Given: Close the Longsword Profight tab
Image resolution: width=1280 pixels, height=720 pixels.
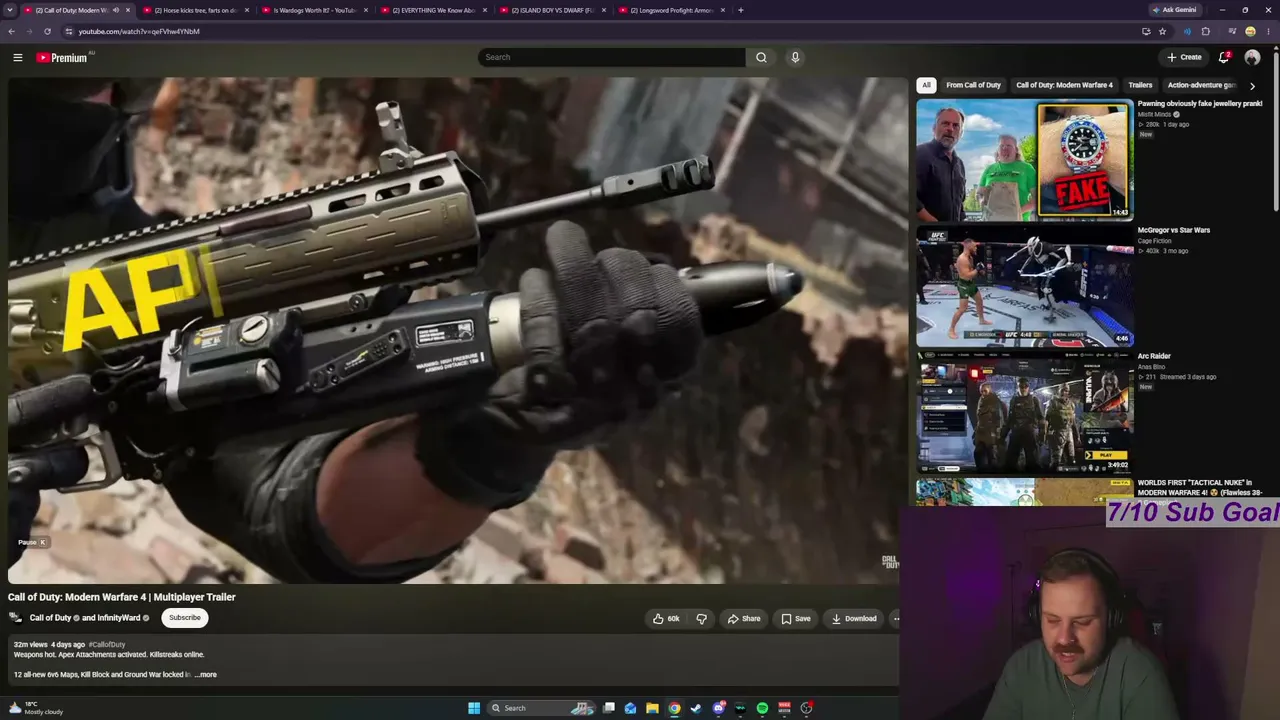Looking at the screenshot, I should [722, 10].
